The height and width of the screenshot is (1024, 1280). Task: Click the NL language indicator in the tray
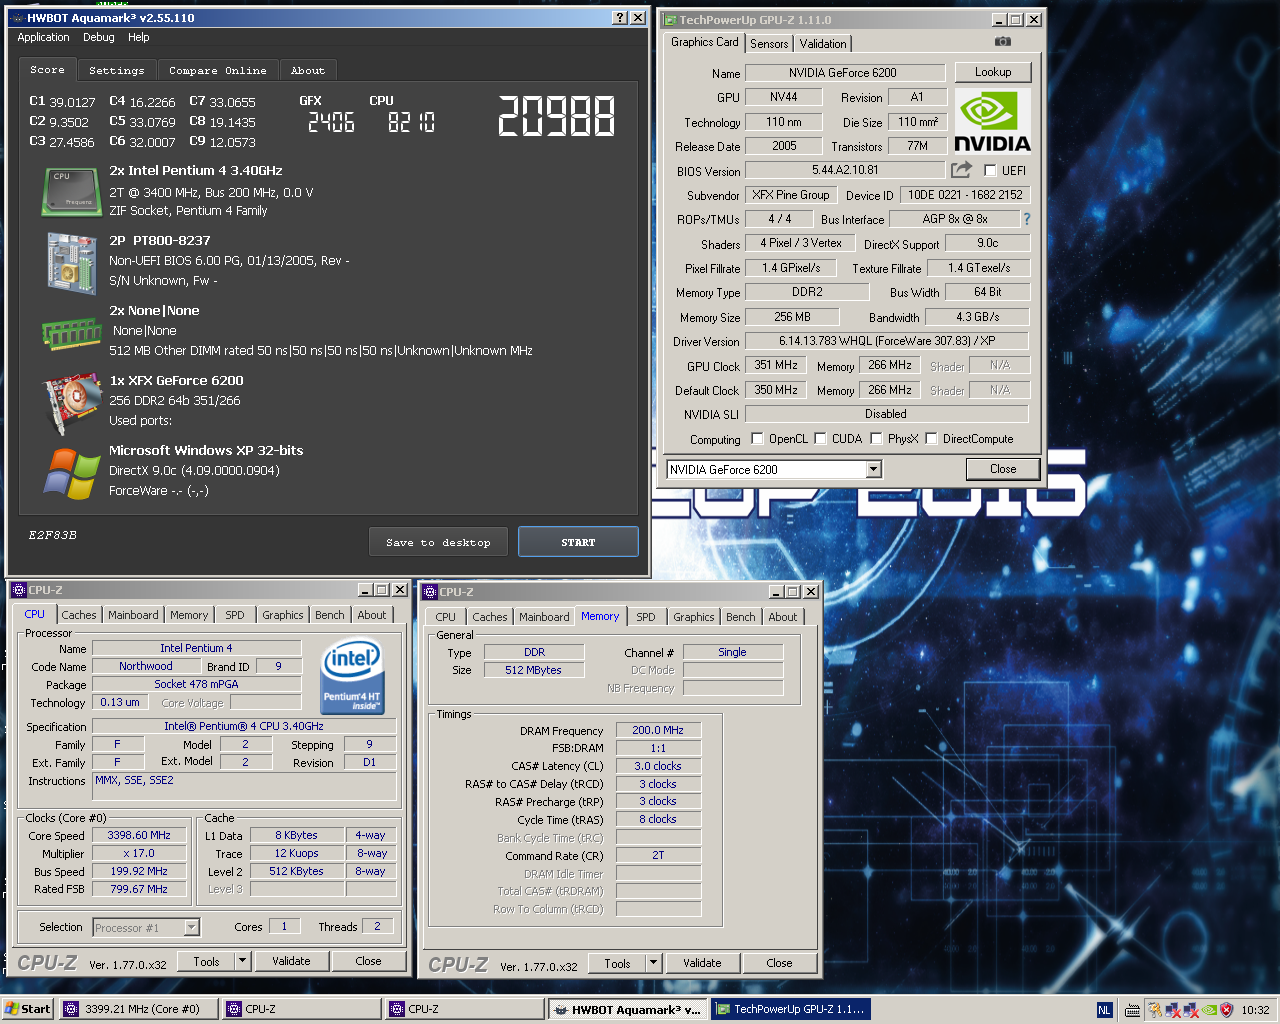1104,1010
